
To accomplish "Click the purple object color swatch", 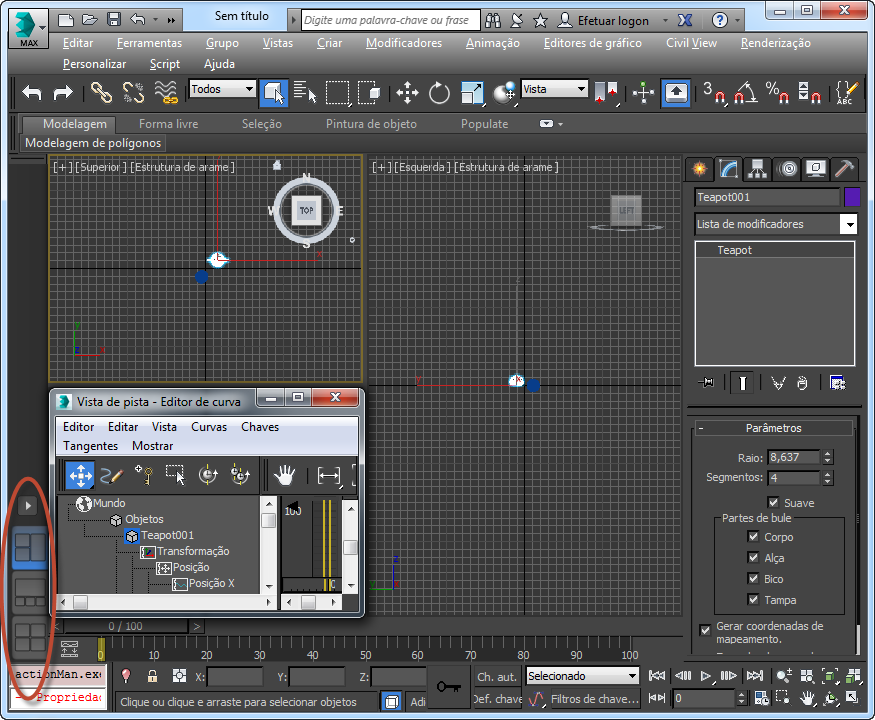I will point(852,197).
